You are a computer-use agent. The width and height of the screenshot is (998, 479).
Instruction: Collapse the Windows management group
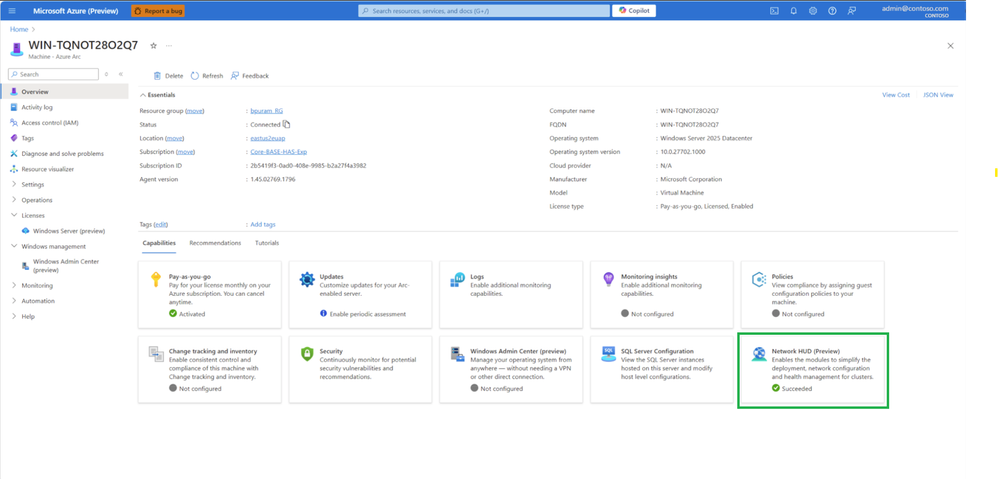tap(15, 246)
